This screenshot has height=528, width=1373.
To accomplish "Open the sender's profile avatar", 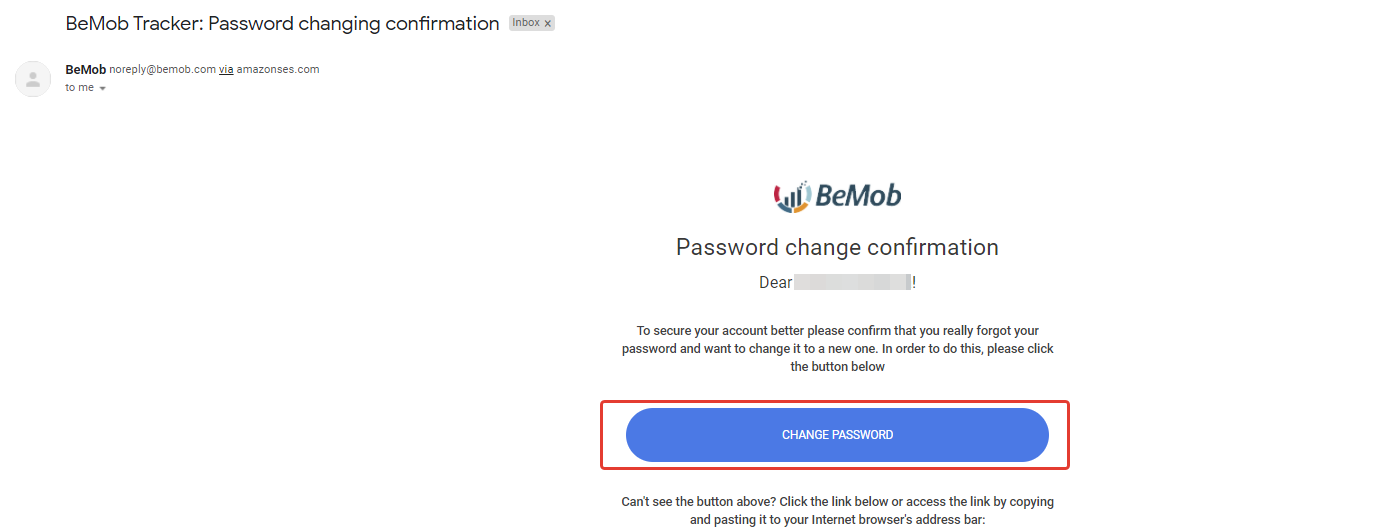I will [33, 79].
